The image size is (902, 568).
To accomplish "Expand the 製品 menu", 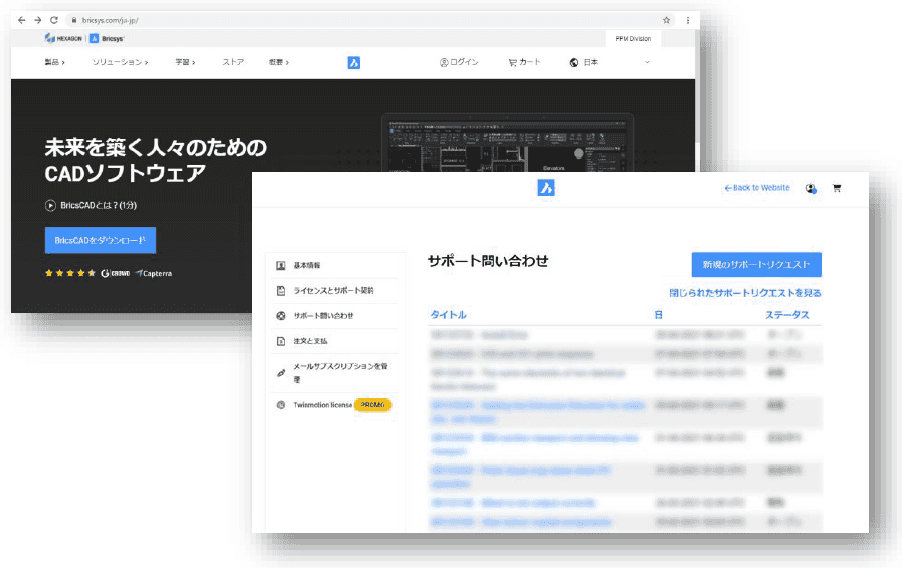I will [x=55, y=62].
